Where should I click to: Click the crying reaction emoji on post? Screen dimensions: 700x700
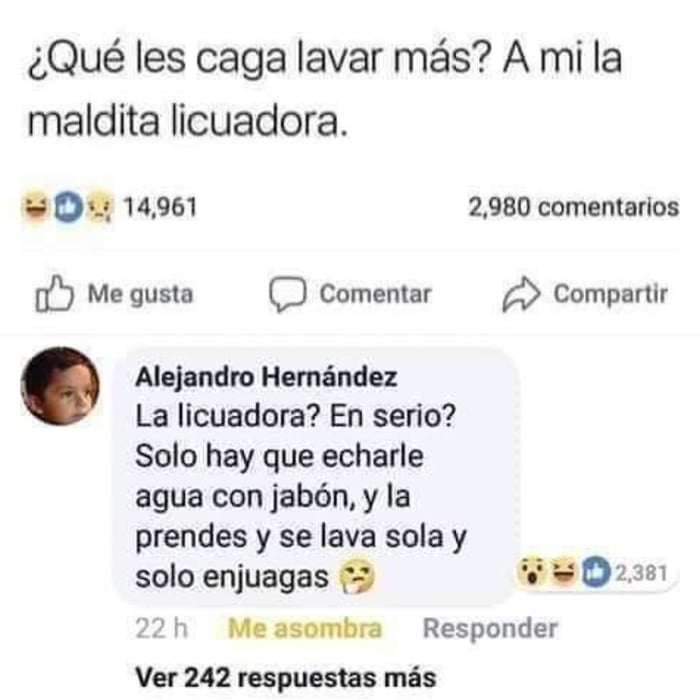pyautogui.click(x=100, y=207)
